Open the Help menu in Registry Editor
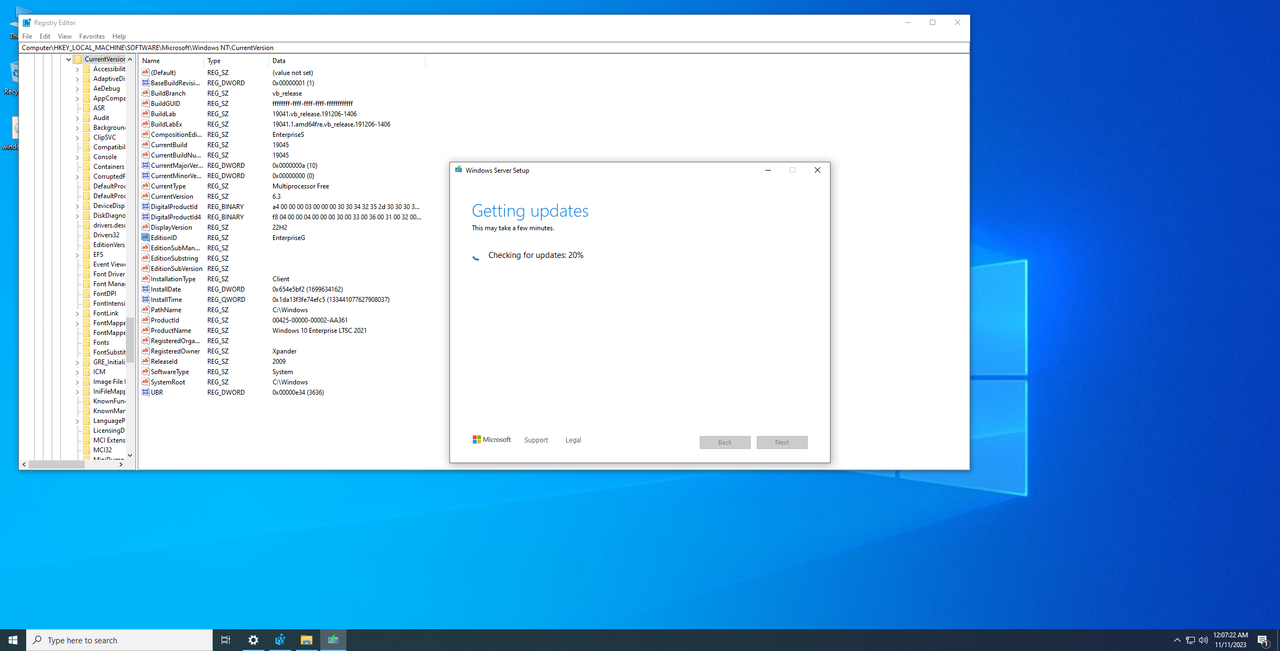Screen dimensions: 1280x651 click(x=119, y=36)
